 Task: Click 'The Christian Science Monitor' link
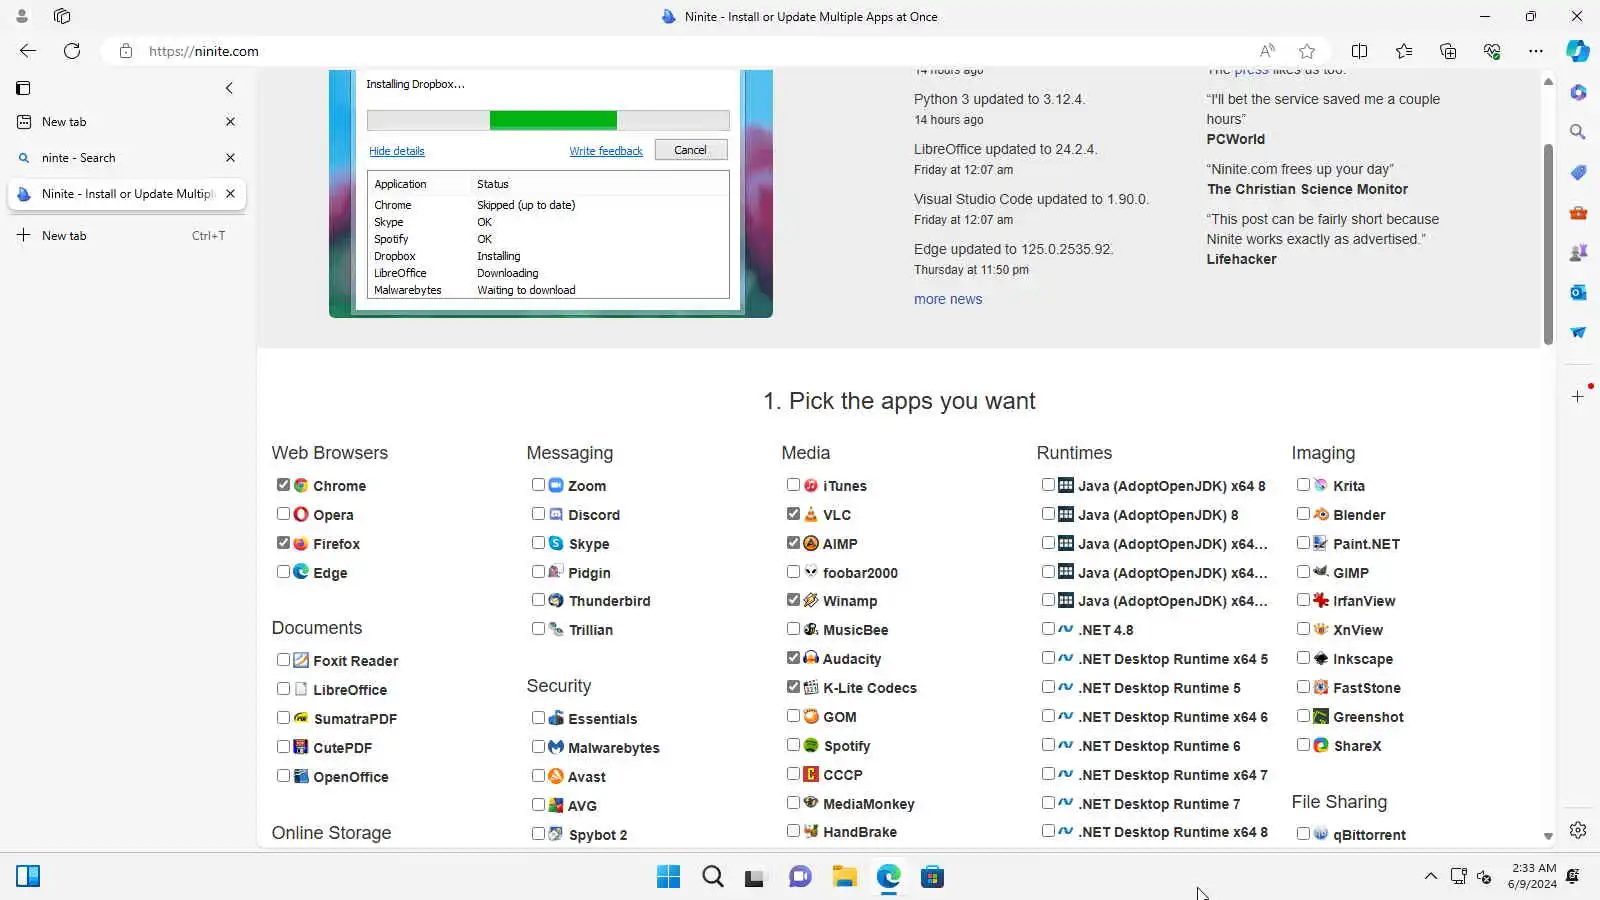coord(1307,189)
